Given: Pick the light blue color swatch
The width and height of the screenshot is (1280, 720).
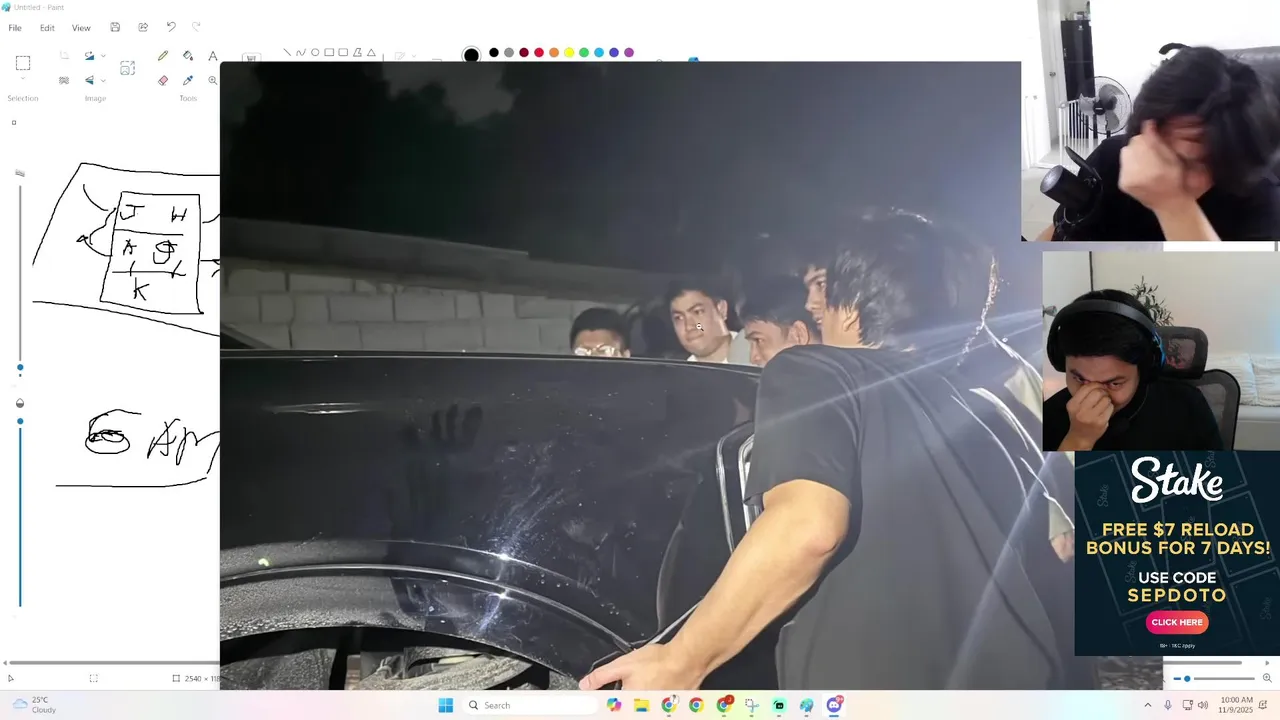Looking at the screenshot, I should (599, 52).
